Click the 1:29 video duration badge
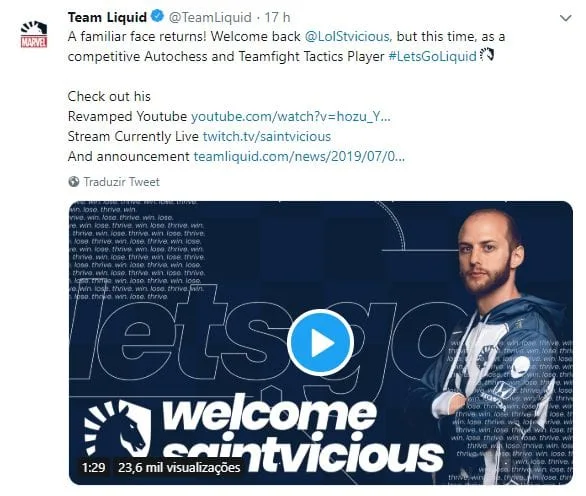This screenshot has width=586, height=496. [x=93, y=468]
